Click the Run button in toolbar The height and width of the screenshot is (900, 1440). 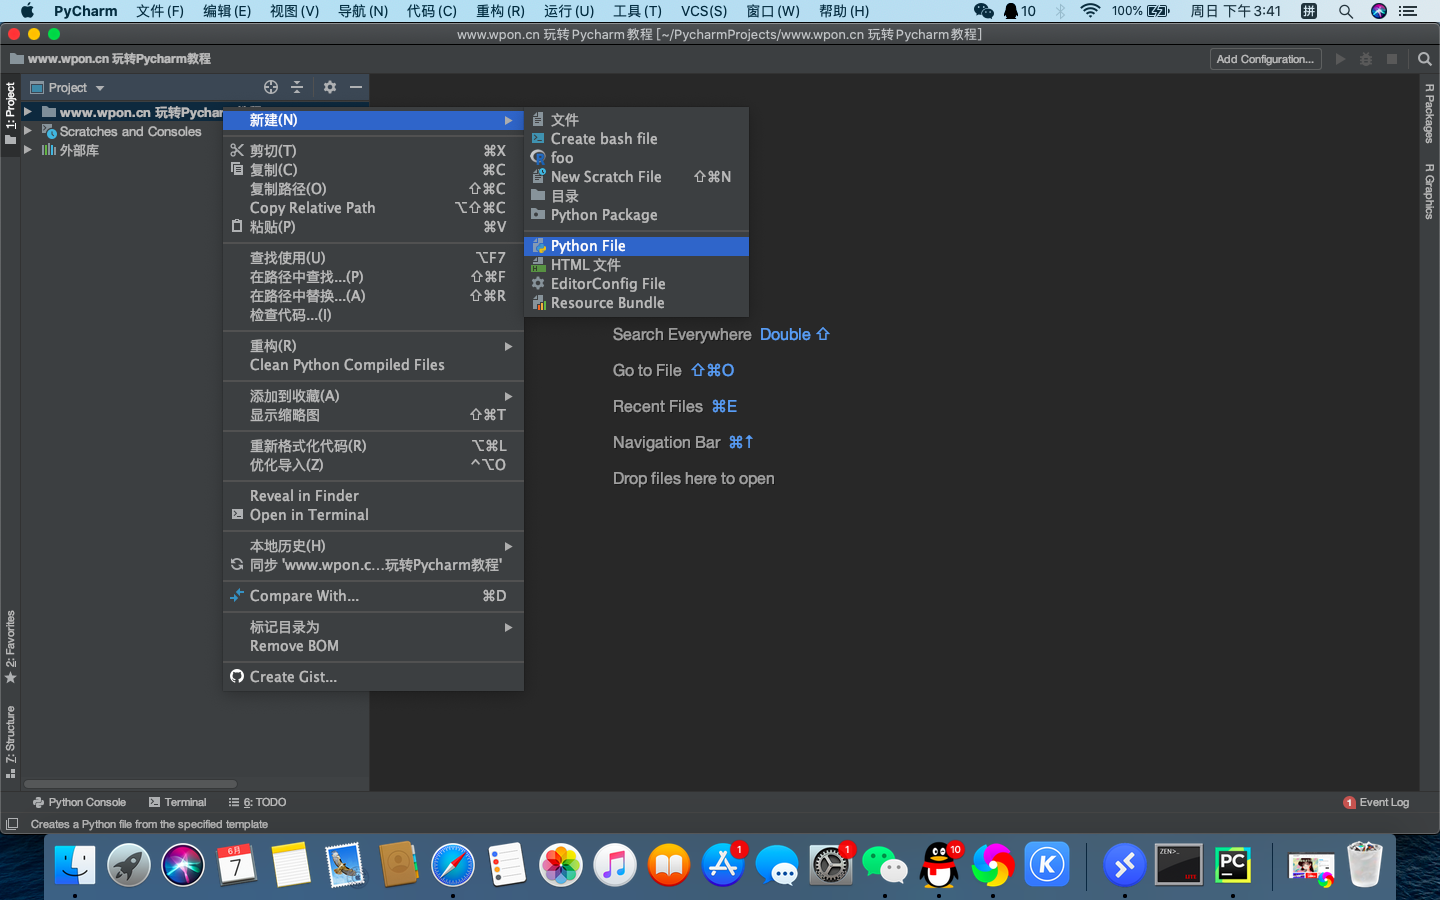[1341, 59]
